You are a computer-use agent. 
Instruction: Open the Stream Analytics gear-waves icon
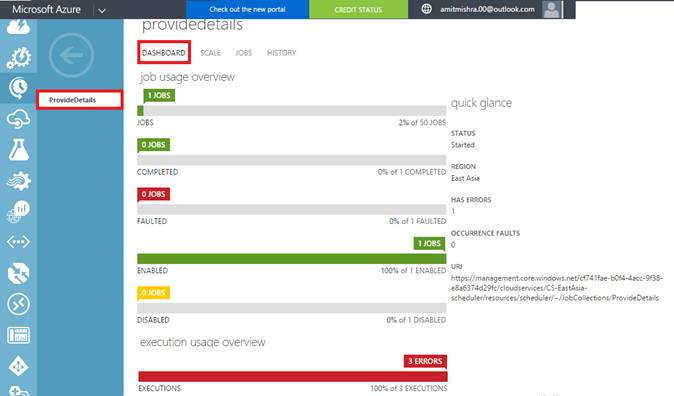[18, 181]
